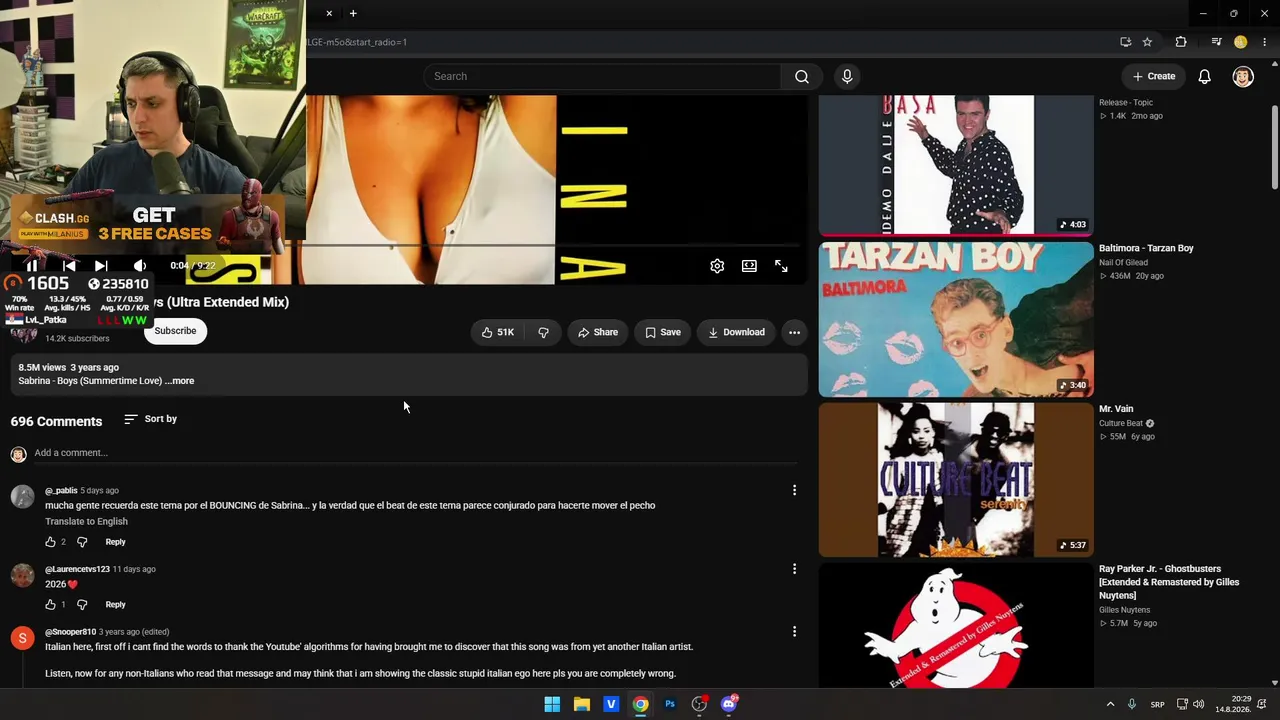Like the video with 51K likes
This screenshot has width=1280, height=720.
point(498,332)
